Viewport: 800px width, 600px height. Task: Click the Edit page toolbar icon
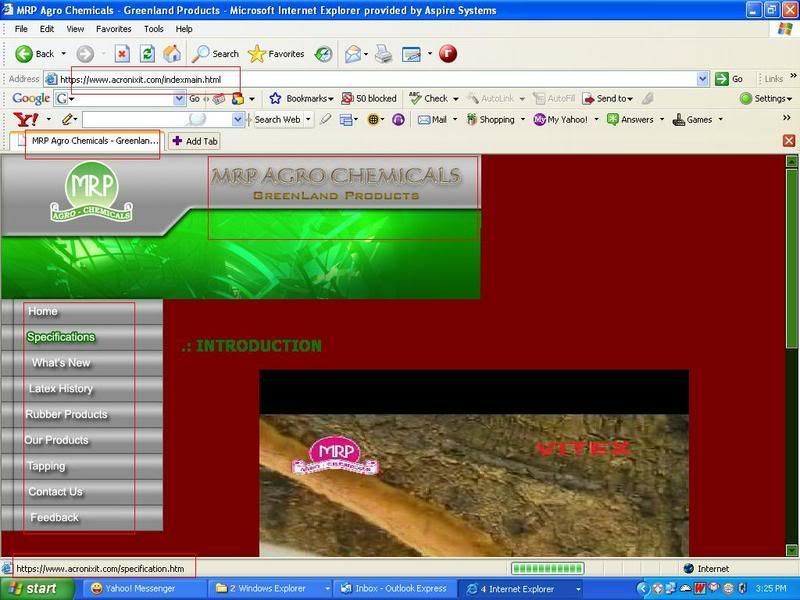pyautogui.click(x=411, y=54)
